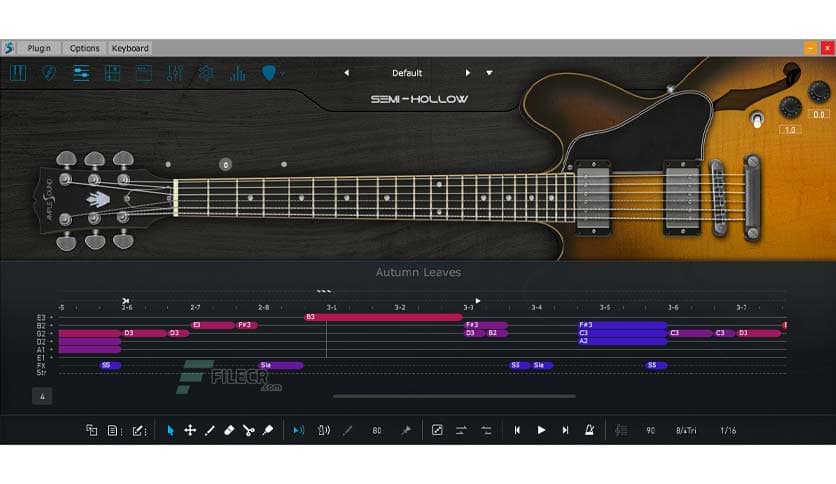Open the bar chart equalizer icon
836x484 pixels.
pos(237,72)
